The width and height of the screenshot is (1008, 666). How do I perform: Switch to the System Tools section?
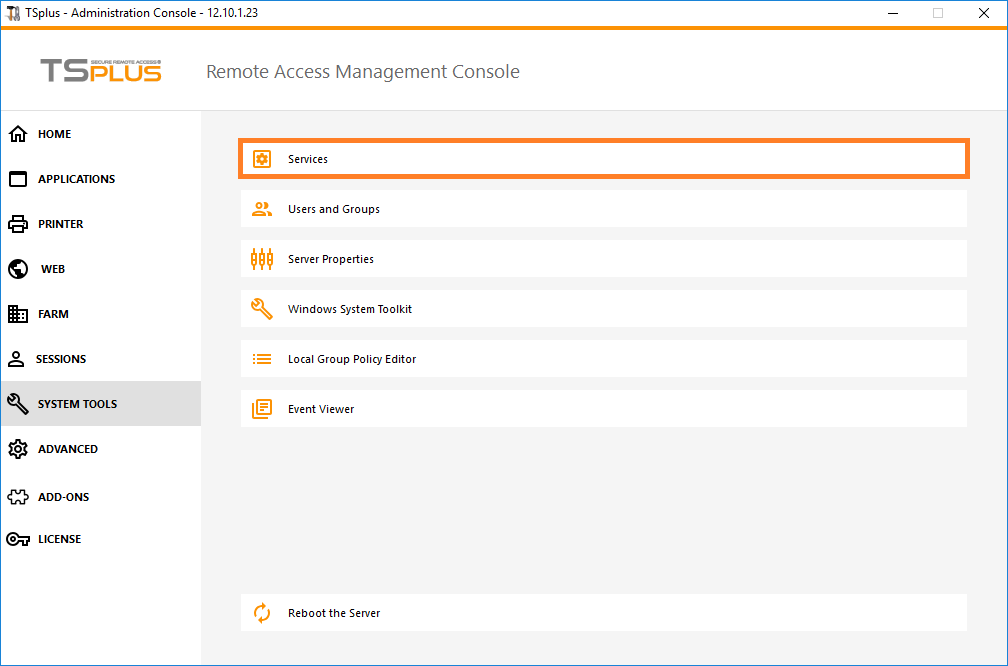coord(77,404)
